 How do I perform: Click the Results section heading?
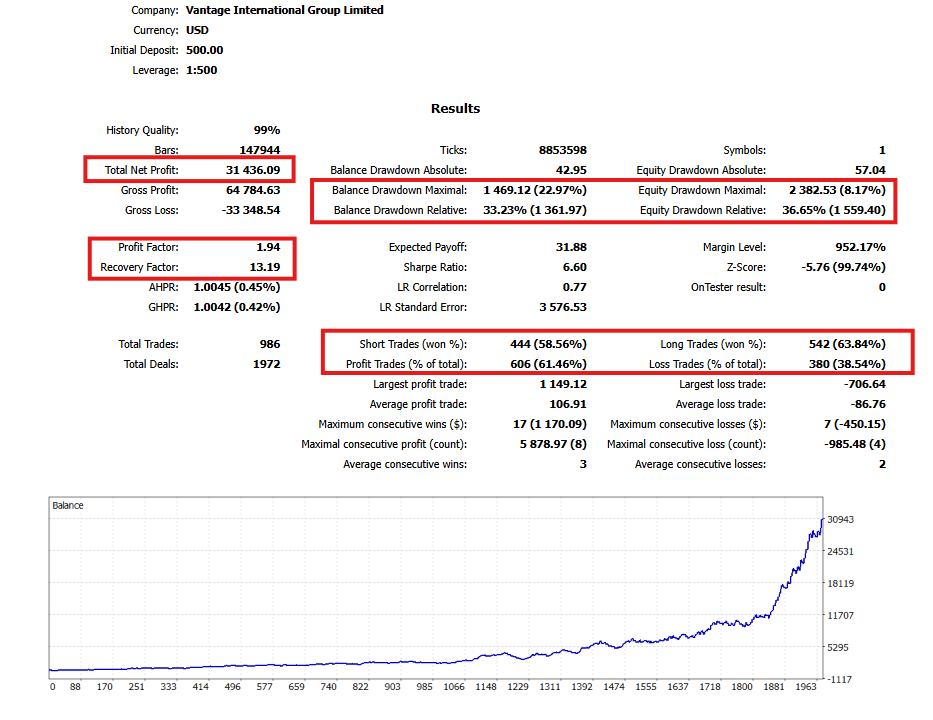[455, 108]
